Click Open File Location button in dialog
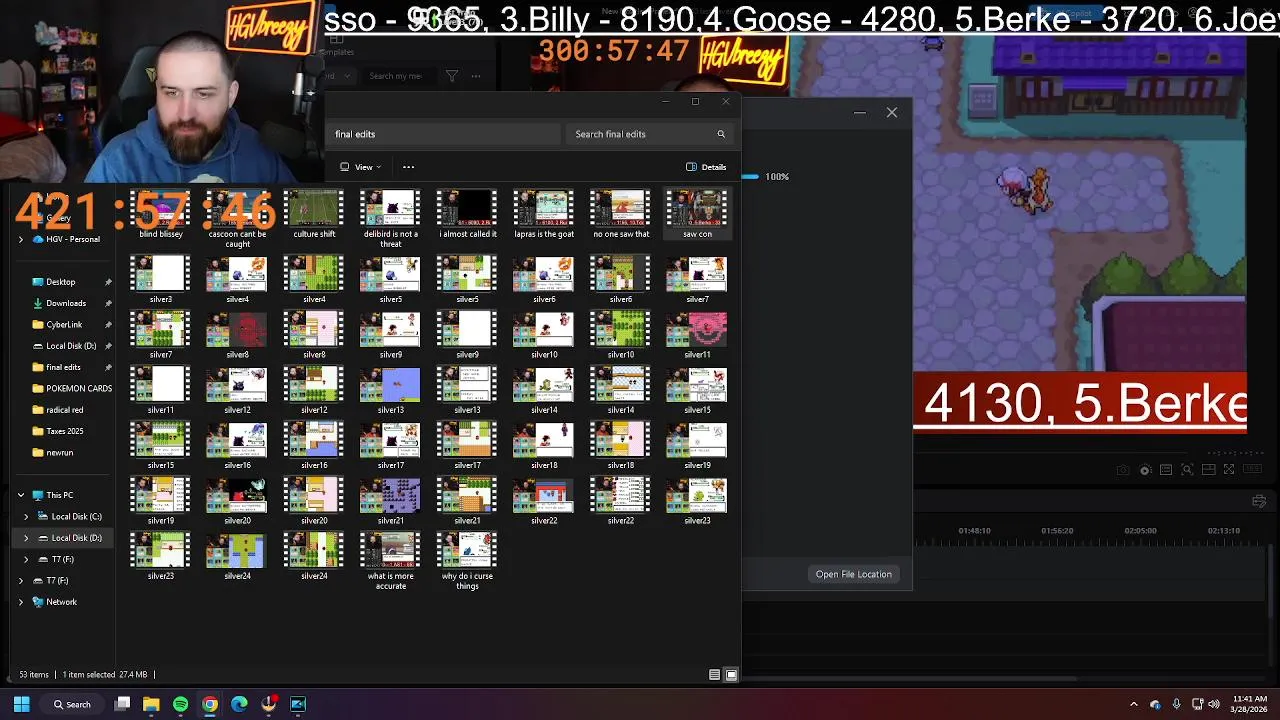The height and width of the screenshot is (720, 1280). point(853,574)
